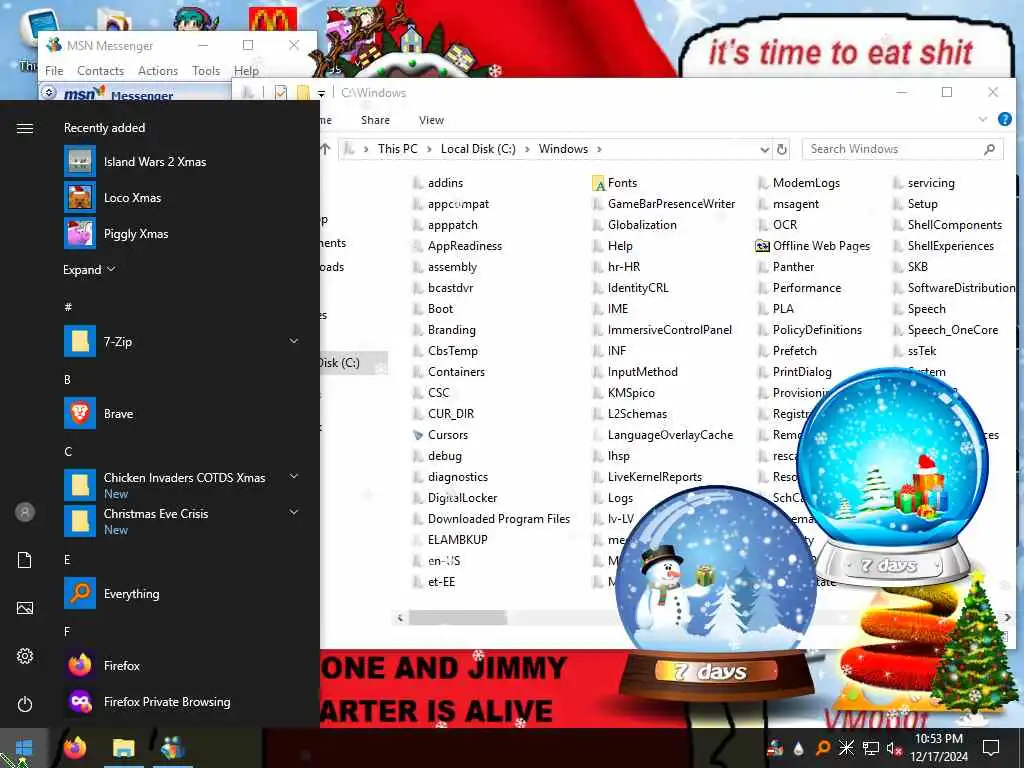Click Local Disk (C:) breadcrumb
This screenshot has height=768, width=1024.
[478, 149]
